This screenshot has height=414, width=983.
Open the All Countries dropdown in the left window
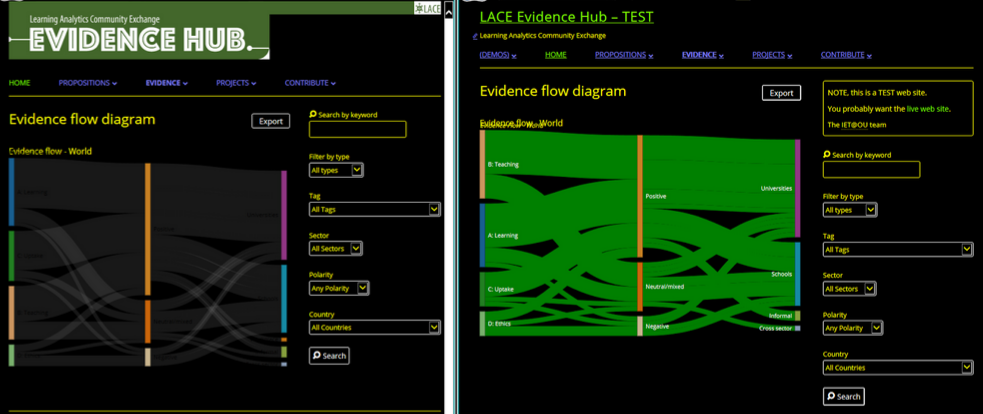click(375, 327)
